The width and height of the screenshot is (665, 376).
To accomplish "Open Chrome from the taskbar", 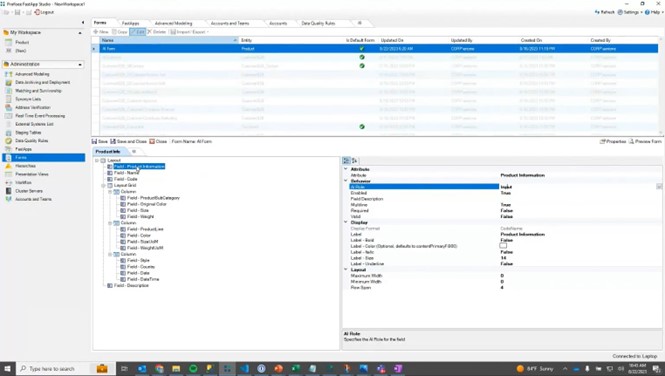I will coord(159,369).
